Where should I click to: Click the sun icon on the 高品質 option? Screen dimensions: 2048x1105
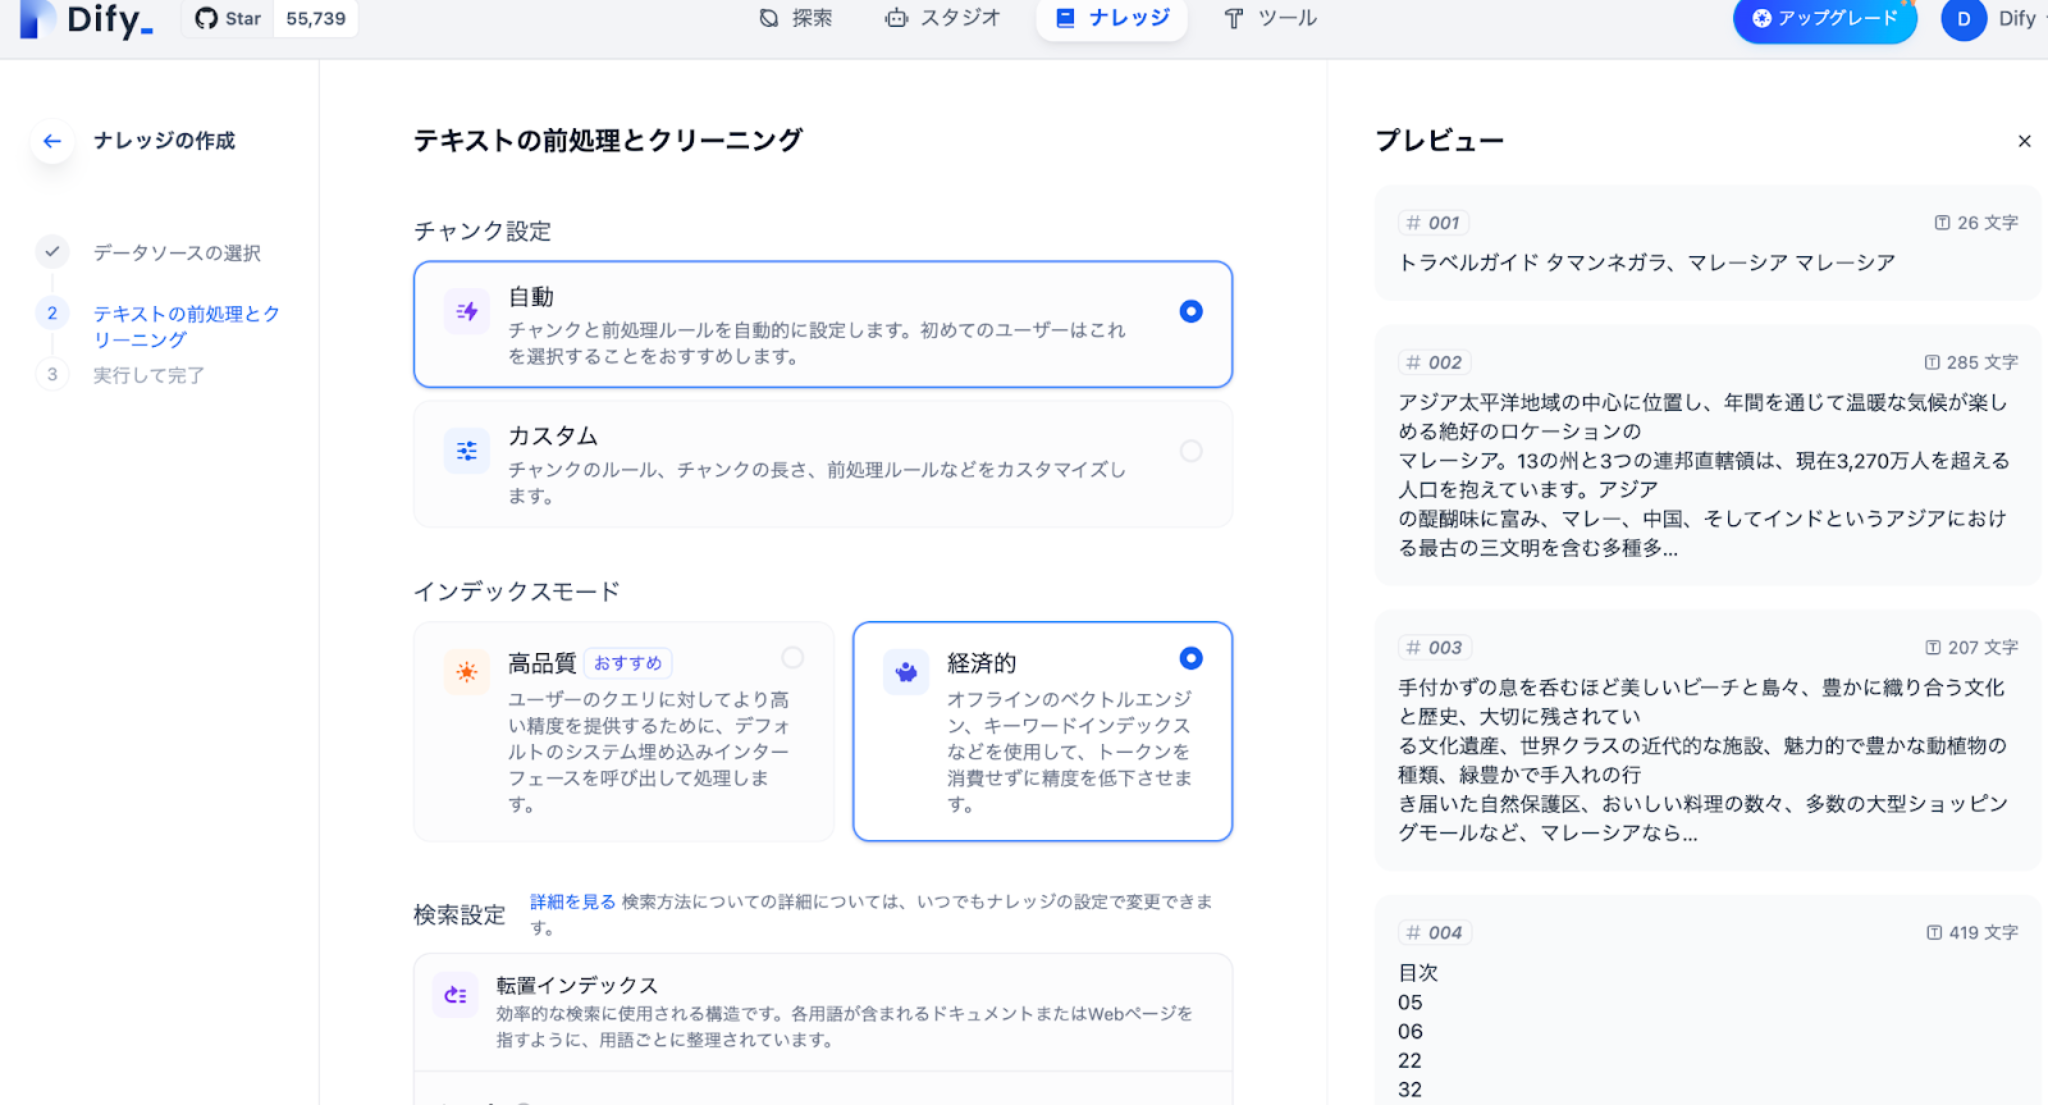click(x=466, y=671)
